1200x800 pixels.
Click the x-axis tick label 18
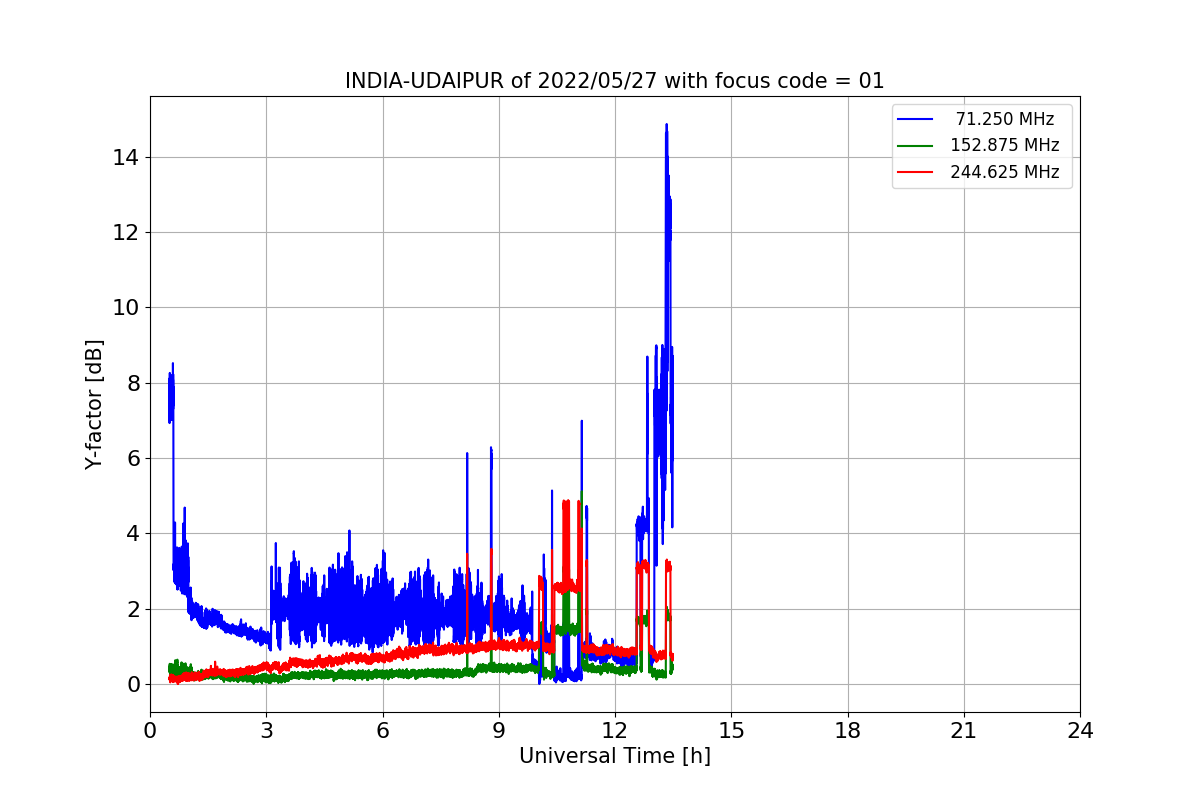(x=847, y=731)
